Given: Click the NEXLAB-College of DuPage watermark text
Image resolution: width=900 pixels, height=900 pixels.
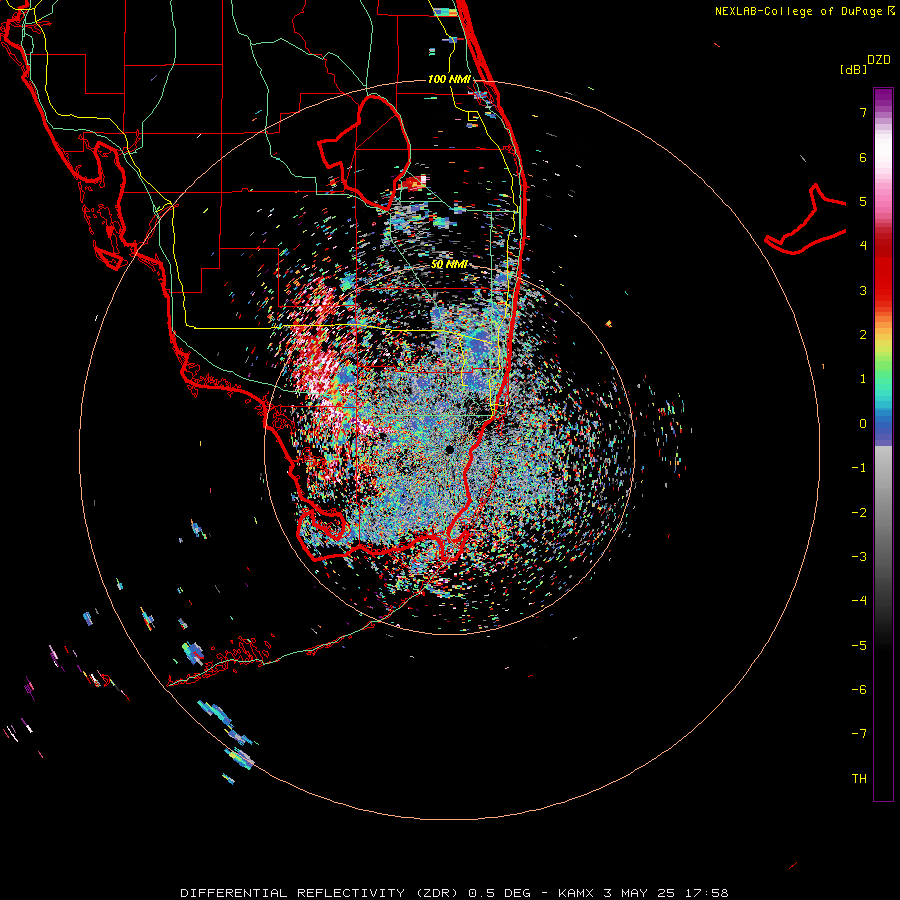Looking at the screenshot, I should pyautogui.click(x=805, y=11).
